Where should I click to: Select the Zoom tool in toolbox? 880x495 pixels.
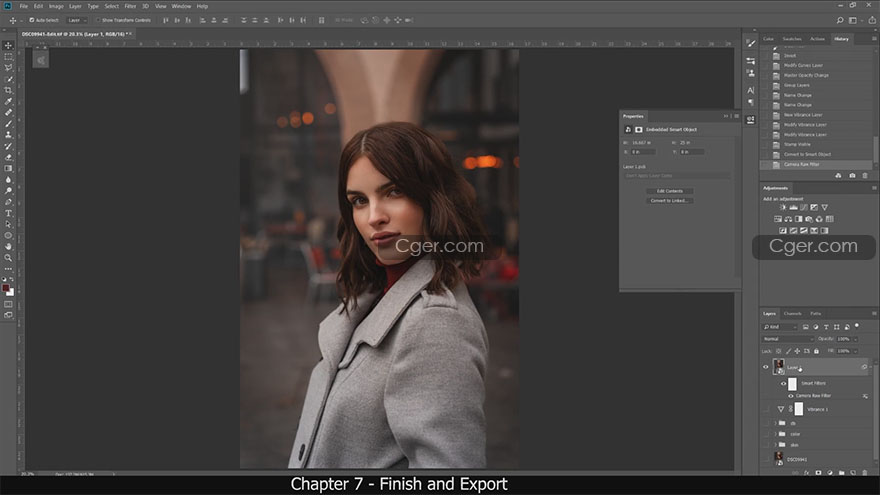[x=8, y=258]
